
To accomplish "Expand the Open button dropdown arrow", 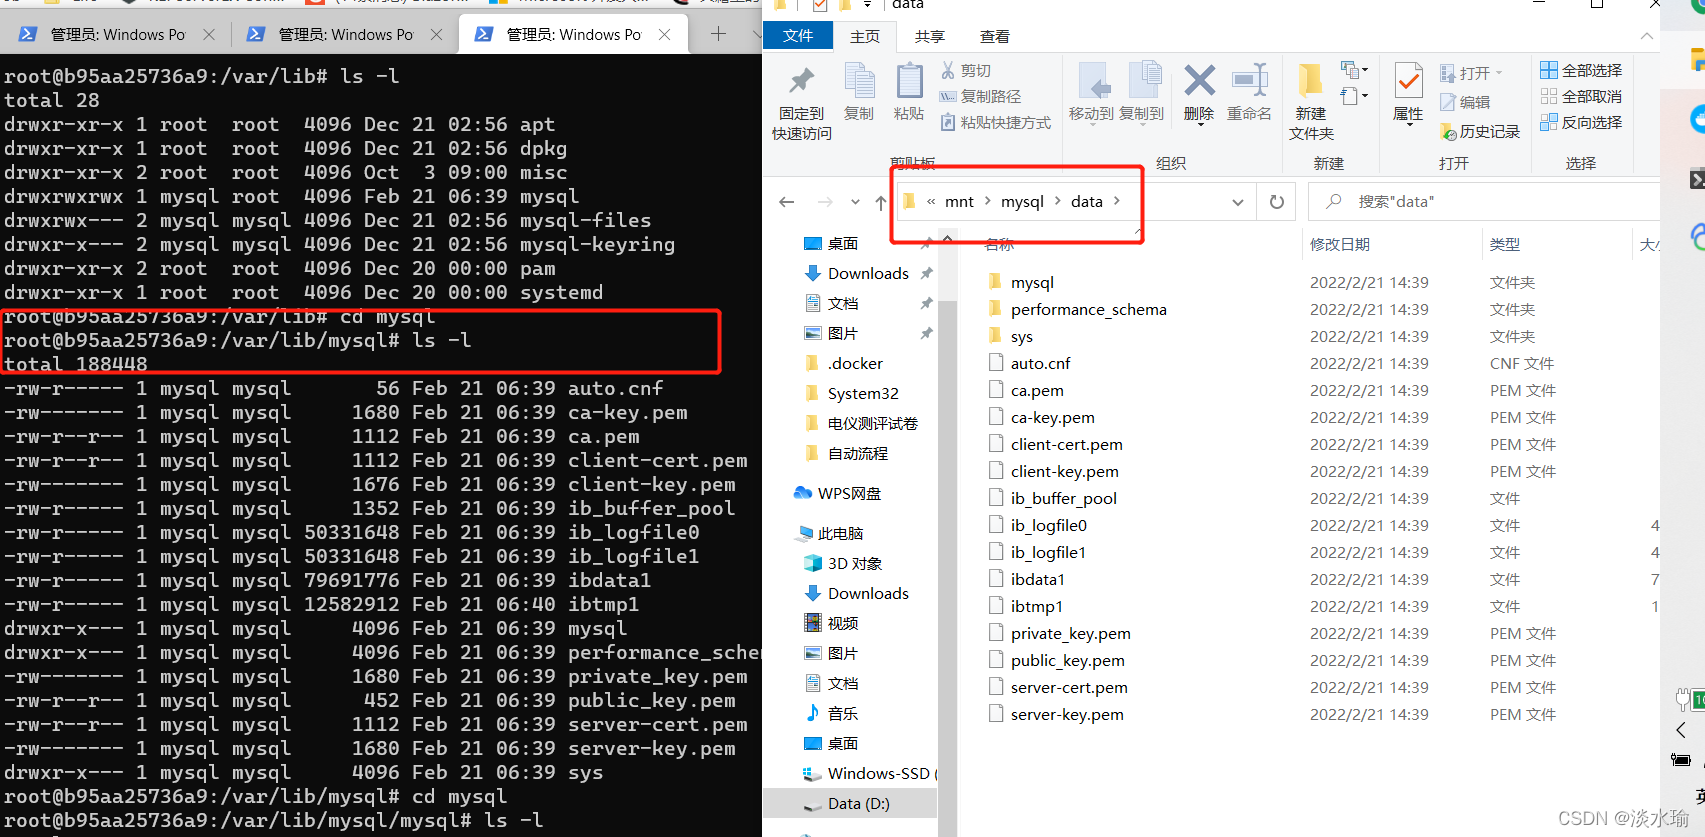I will tap(1499, 73).
